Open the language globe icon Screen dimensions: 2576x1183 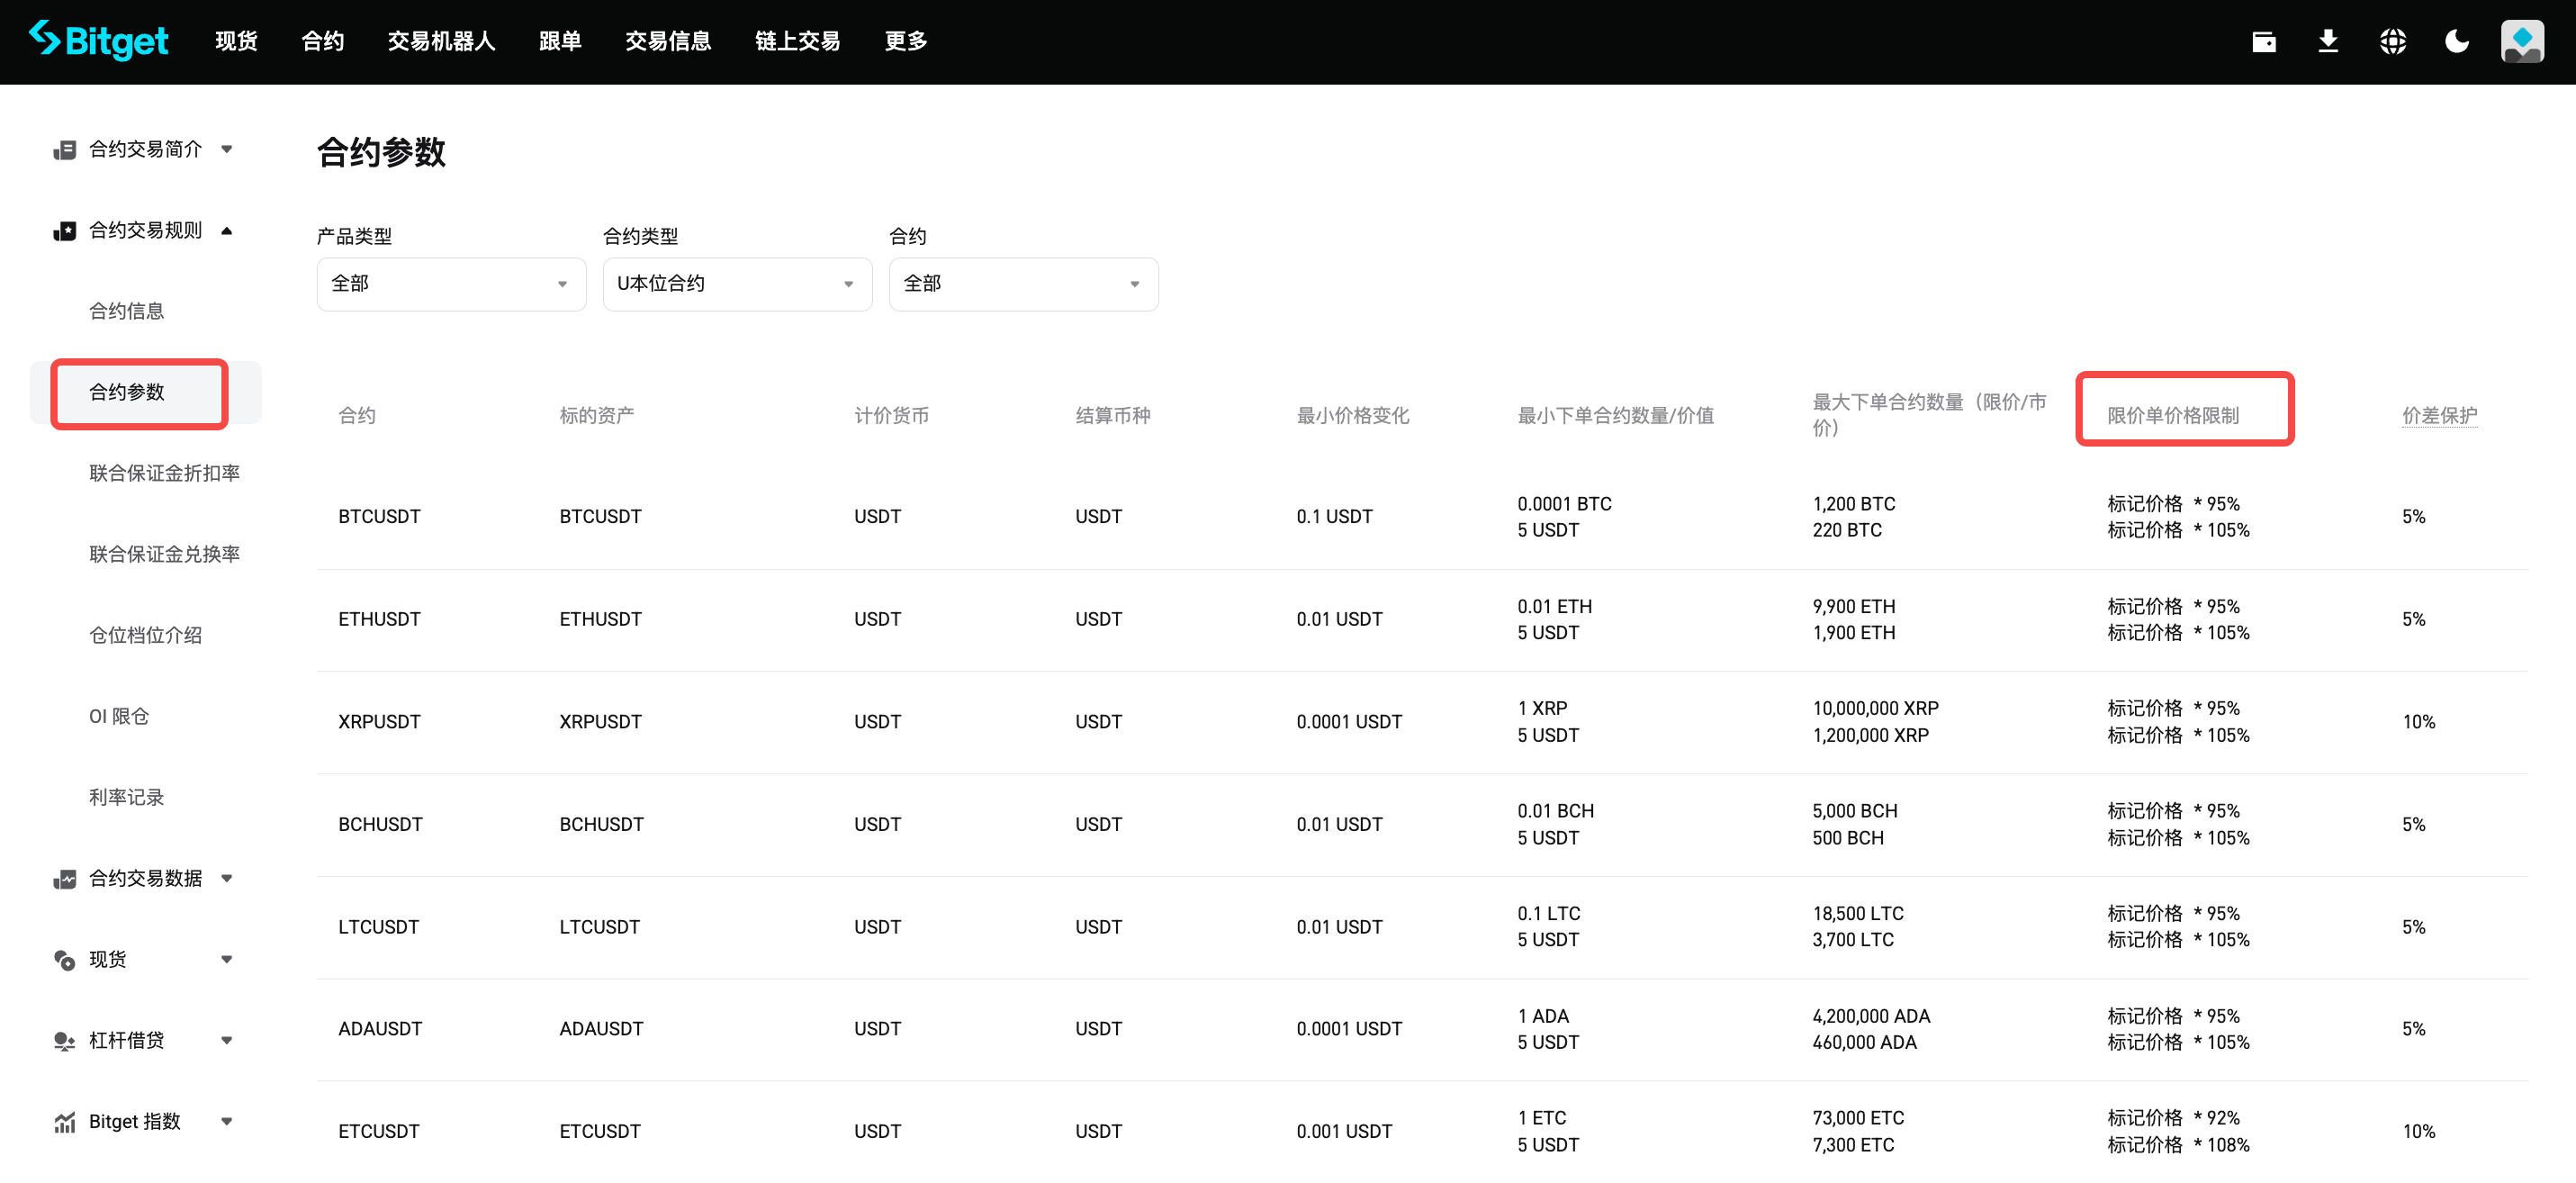[x=2394, y=41]
